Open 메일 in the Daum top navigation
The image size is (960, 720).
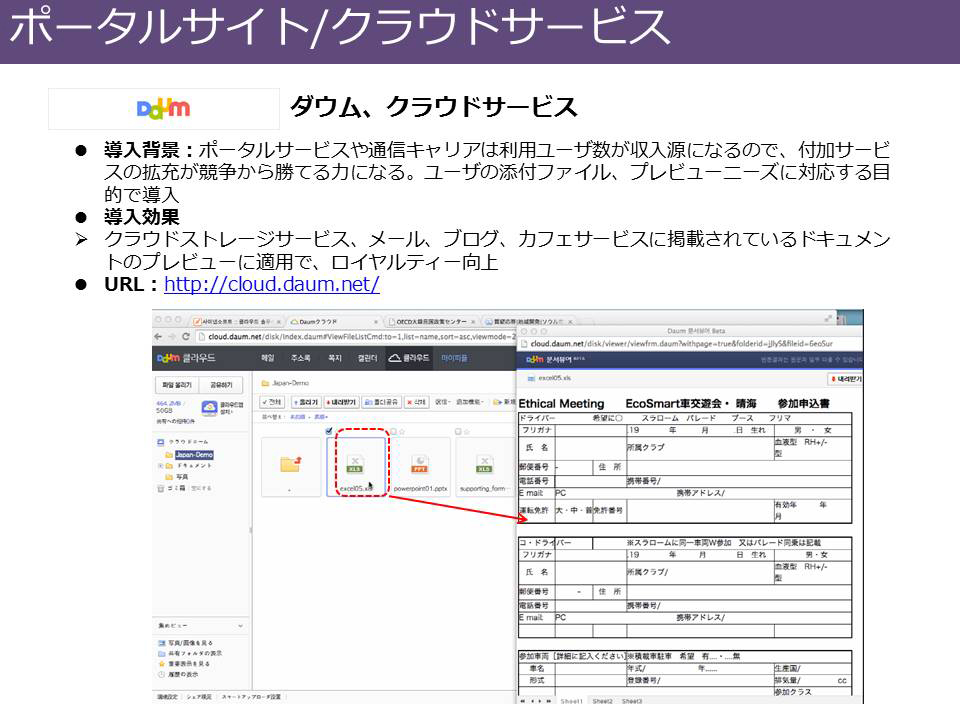click(268, 358)
